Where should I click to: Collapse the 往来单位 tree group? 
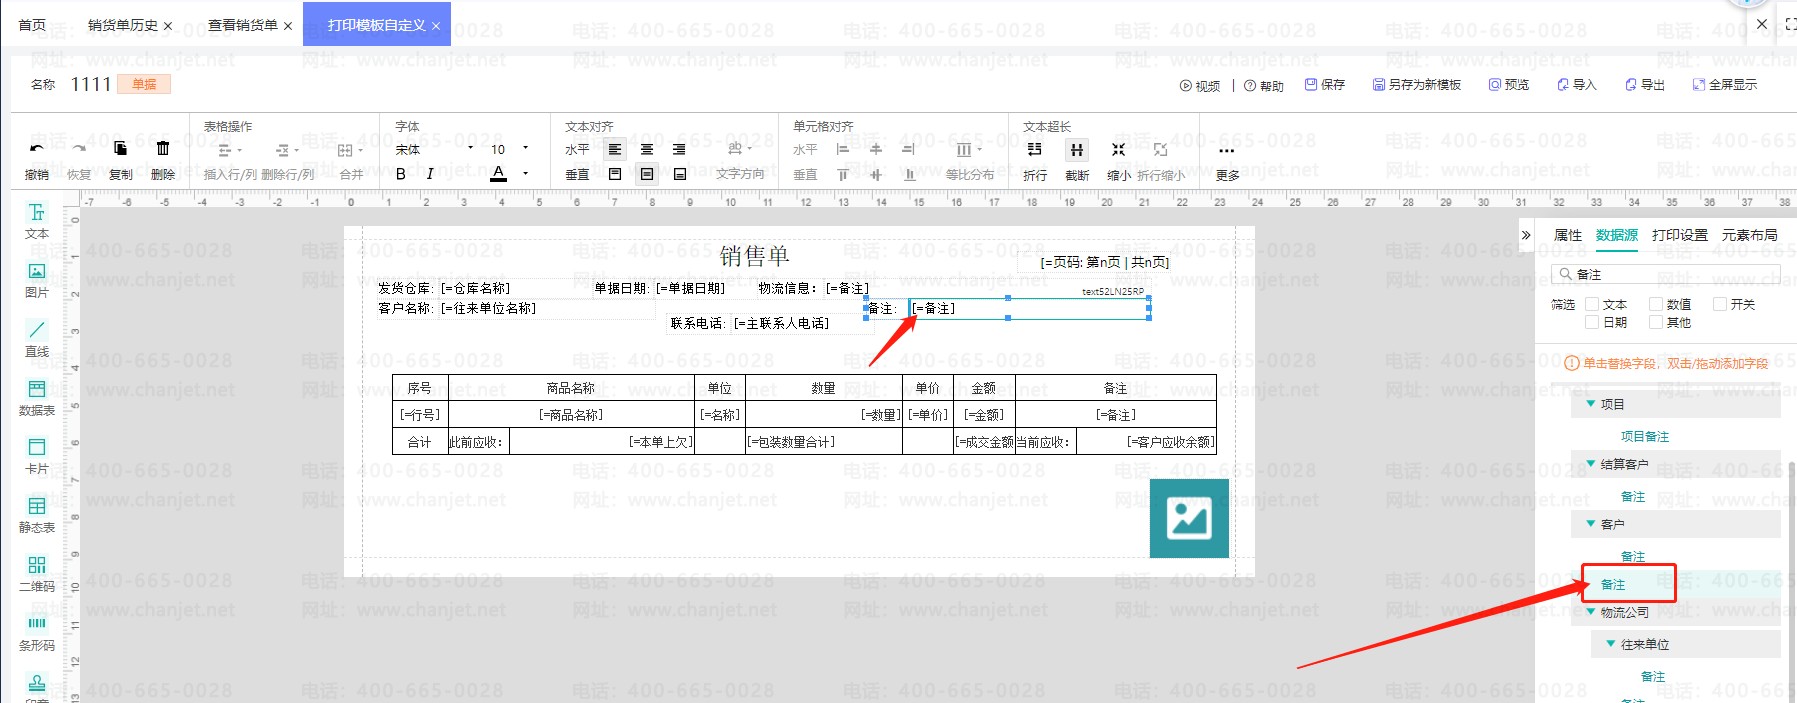(1611, 644)
